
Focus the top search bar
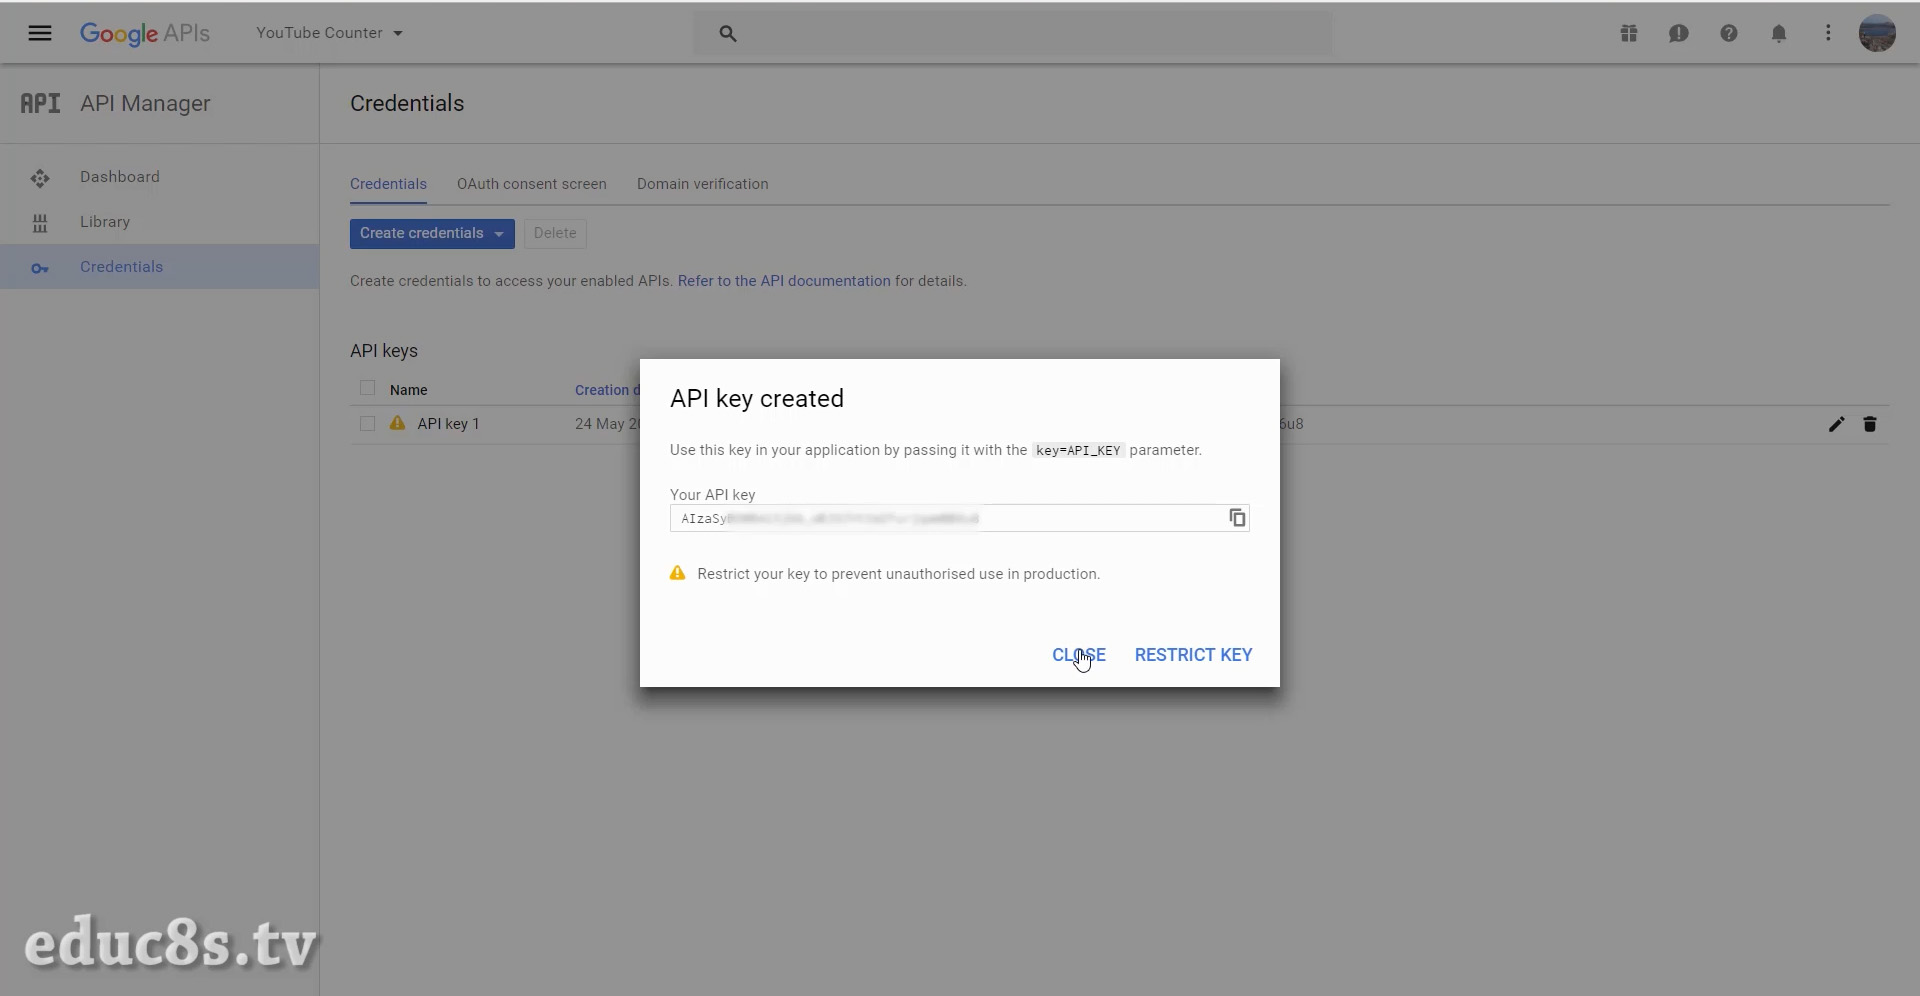[x=1013, y=34]
